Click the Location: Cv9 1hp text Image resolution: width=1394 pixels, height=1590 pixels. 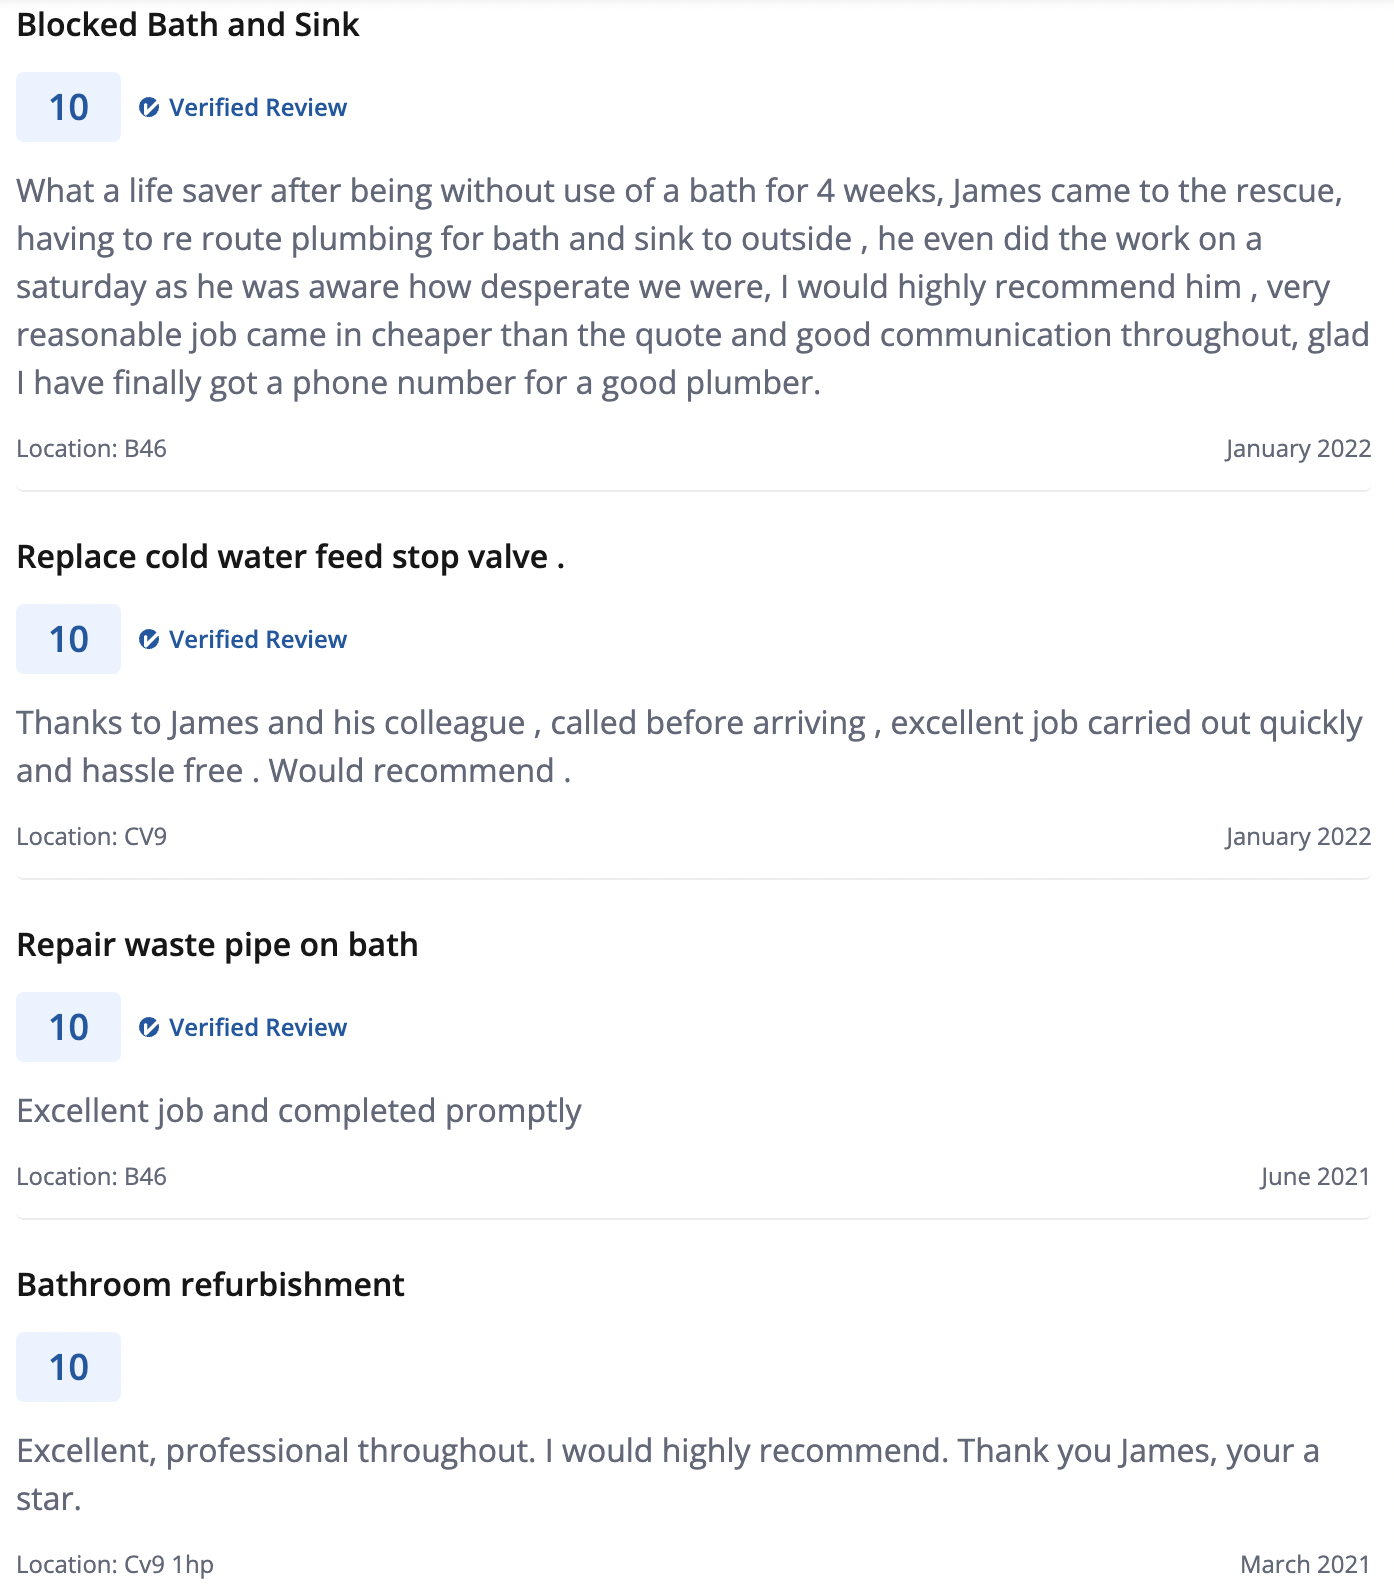pyautogui.click(x=115, y=1565)
